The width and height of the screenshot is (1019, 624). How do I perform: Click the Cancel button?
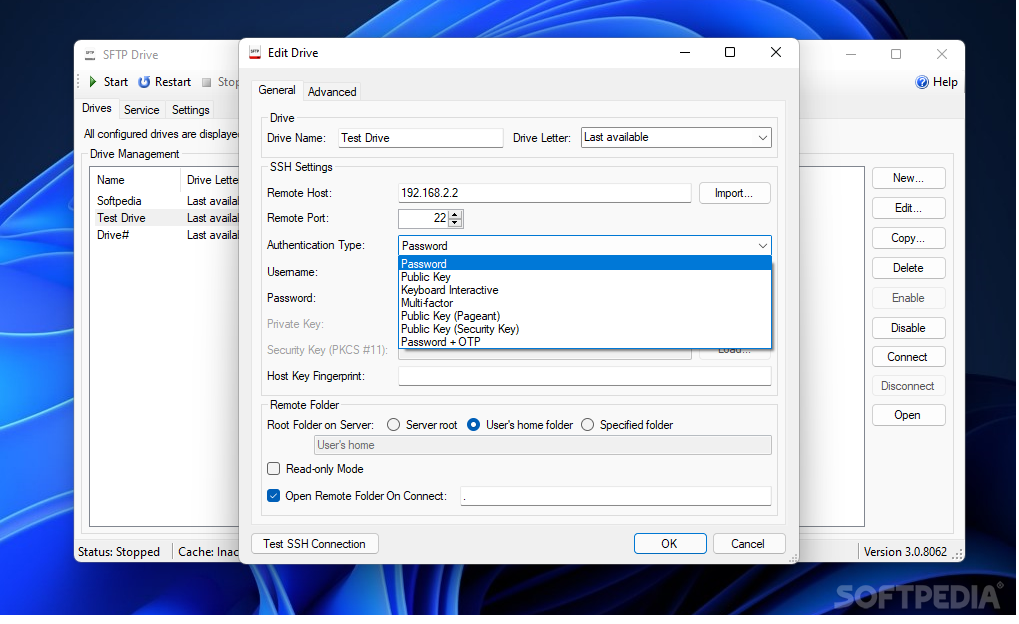click(748, 543)
